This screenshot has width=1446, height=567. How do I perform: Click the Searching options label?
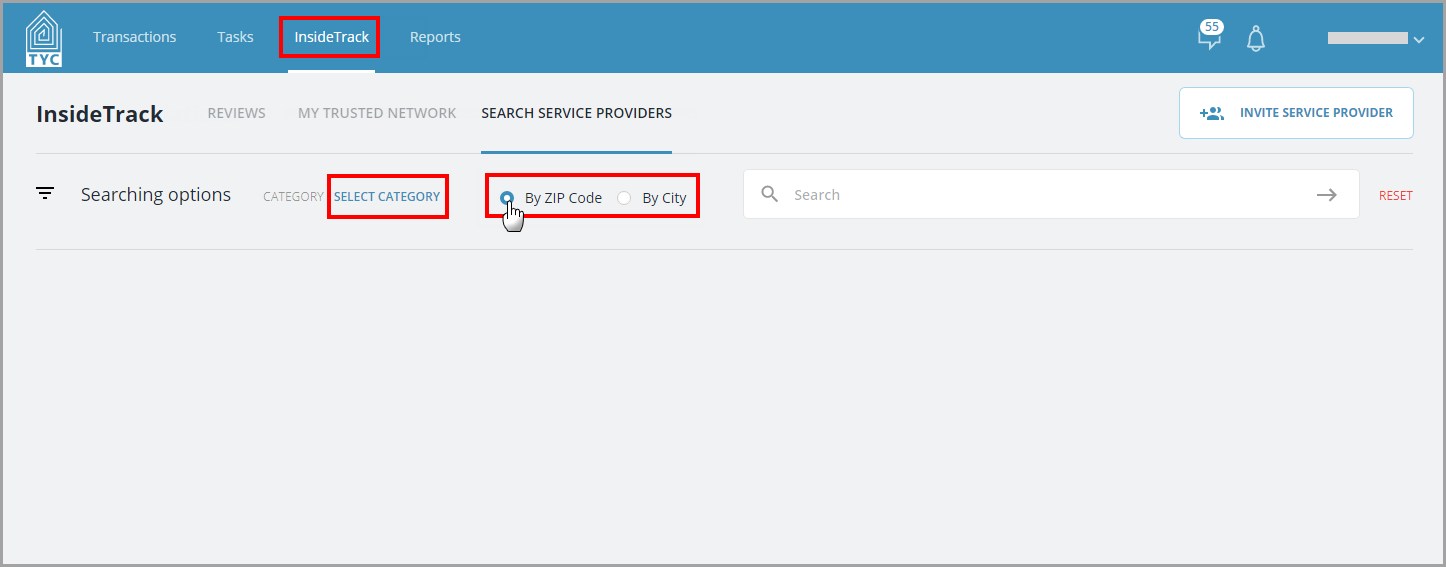(x=156, y=195)
